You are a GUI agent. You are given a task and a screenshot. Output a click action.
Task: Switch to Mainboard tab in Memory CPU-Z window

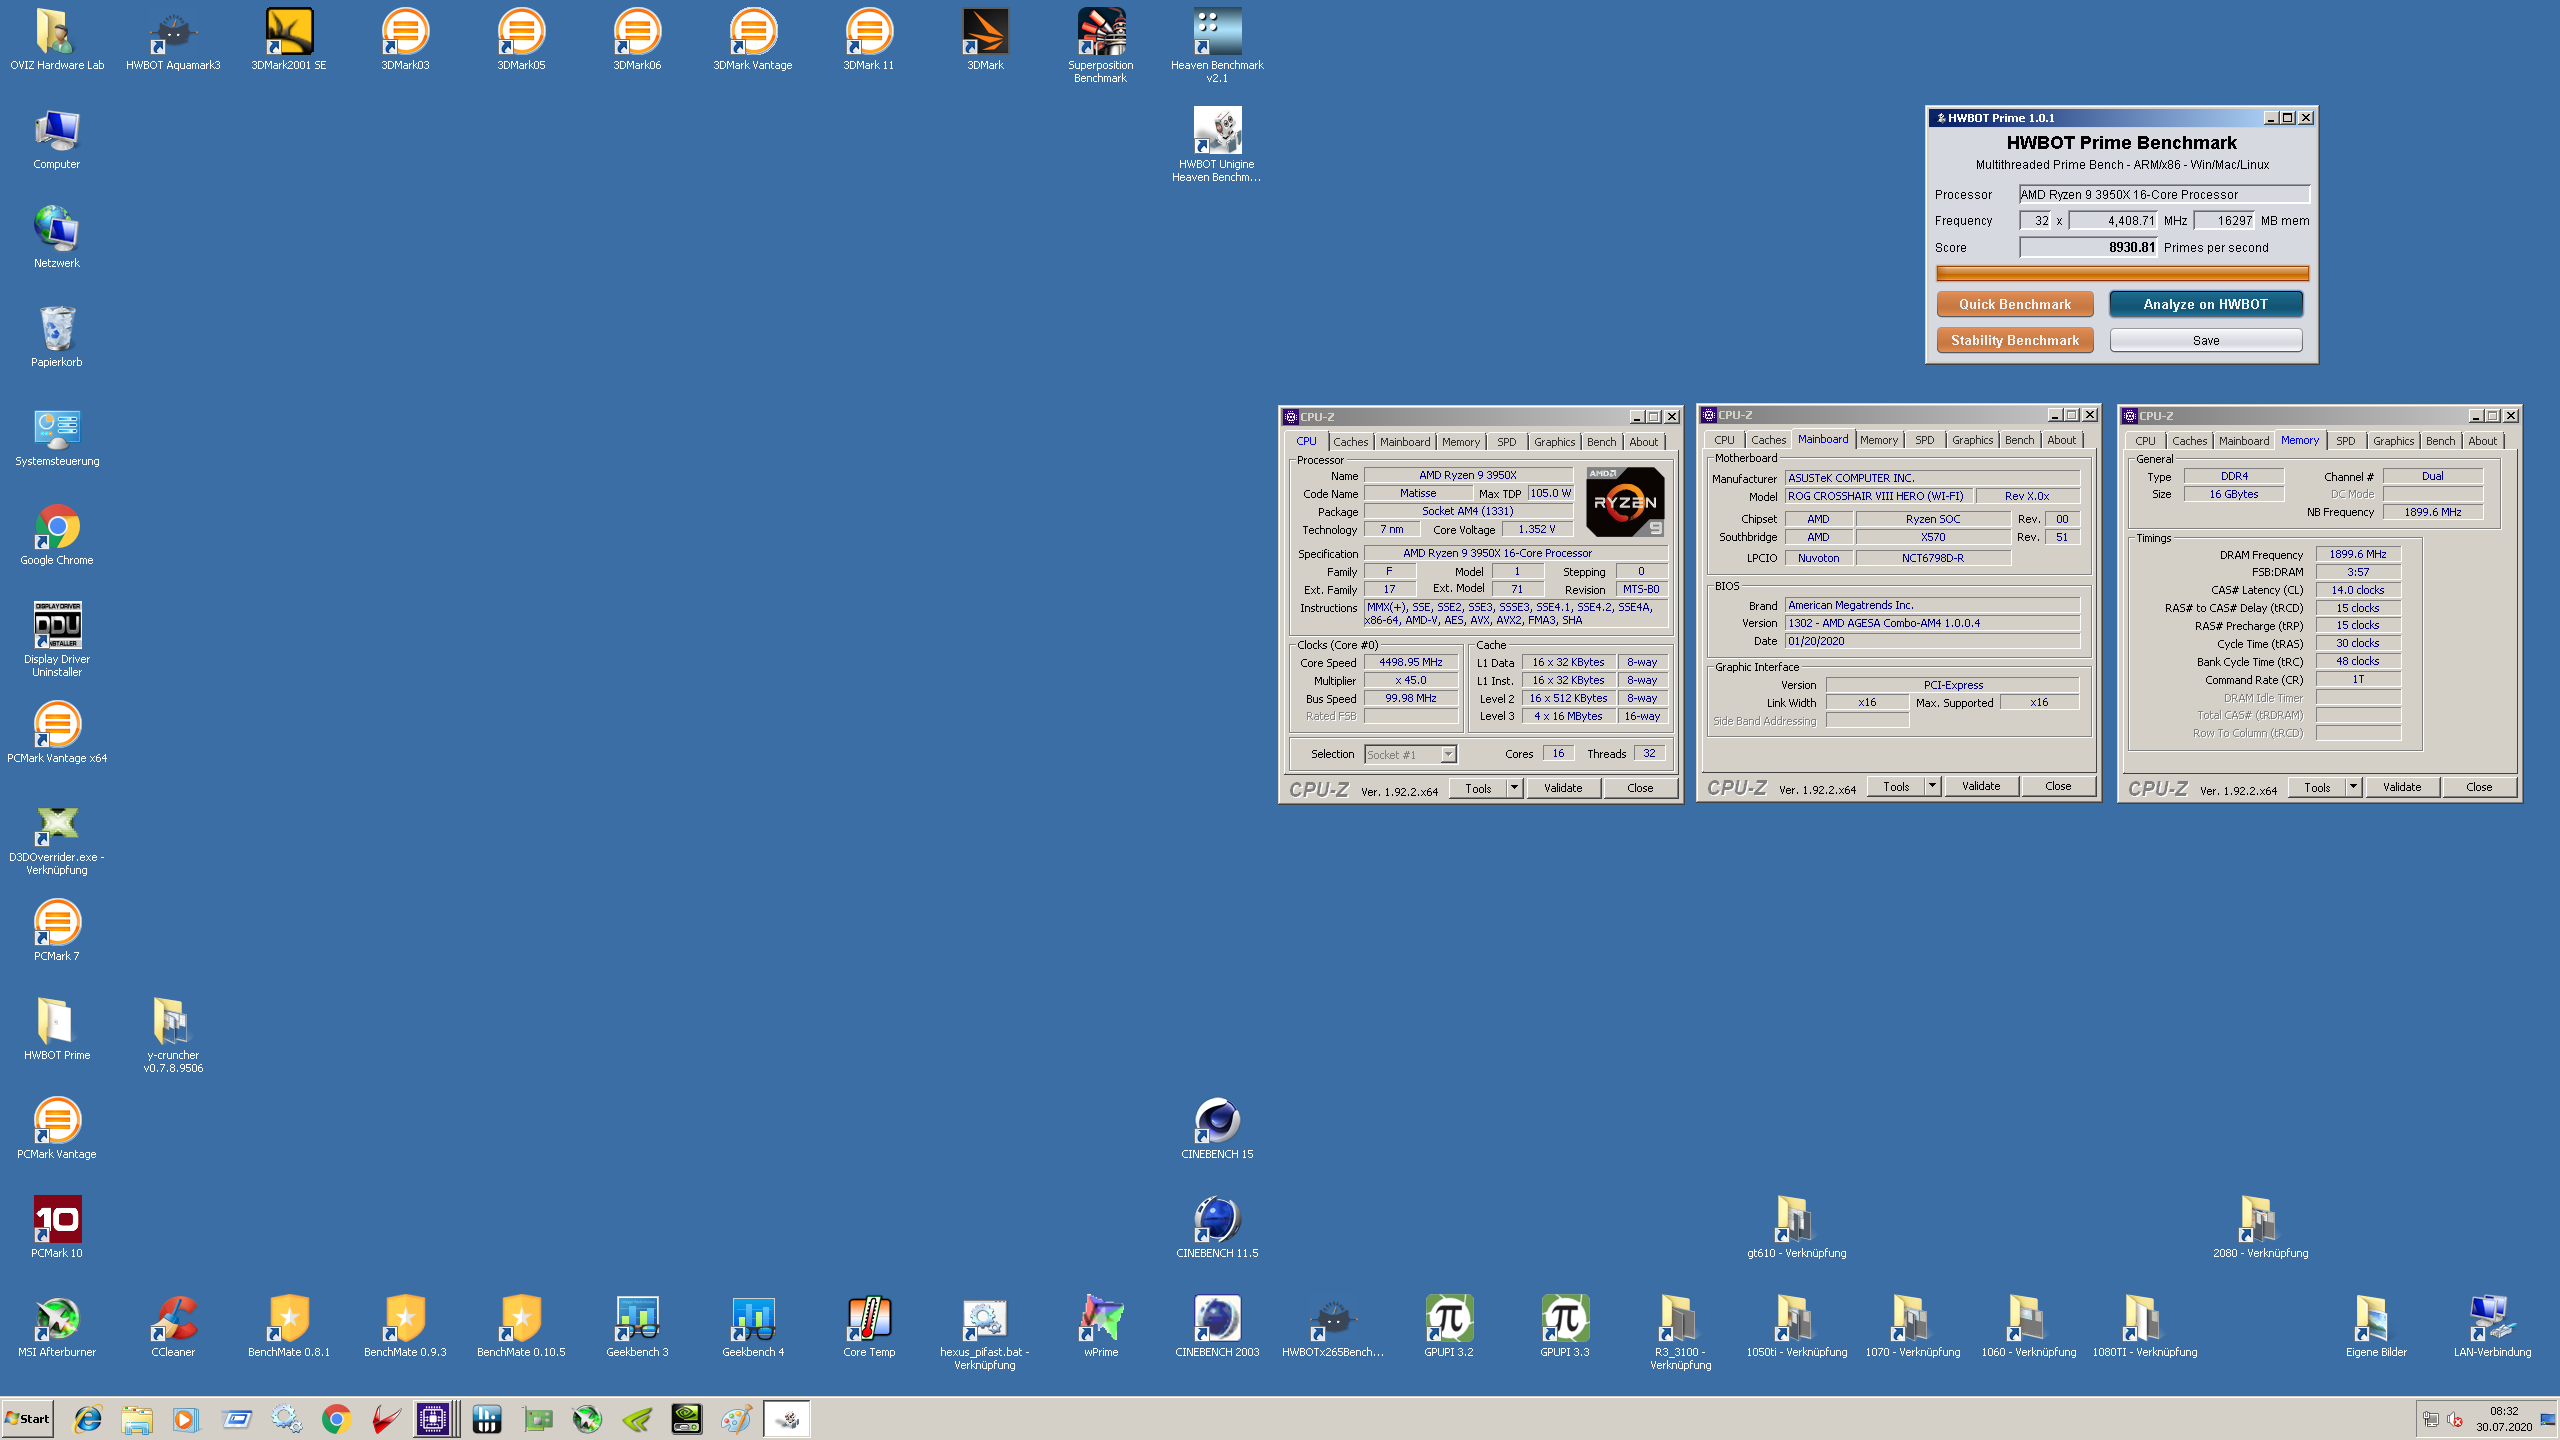coord(2243,441)
